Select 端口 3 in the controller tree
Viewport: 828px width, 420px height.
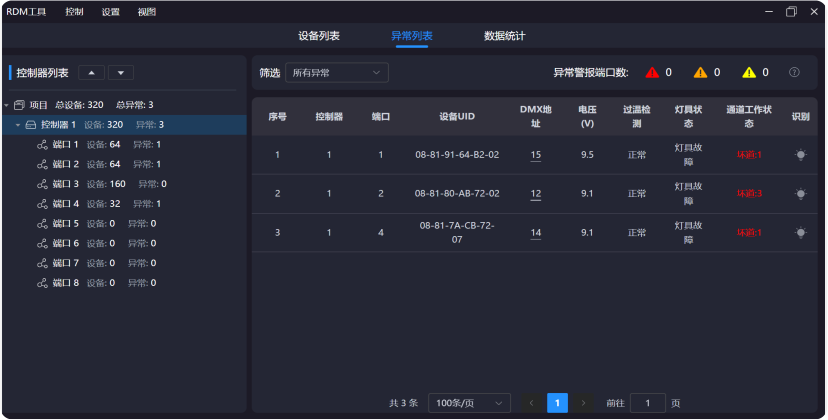[65, 184]
